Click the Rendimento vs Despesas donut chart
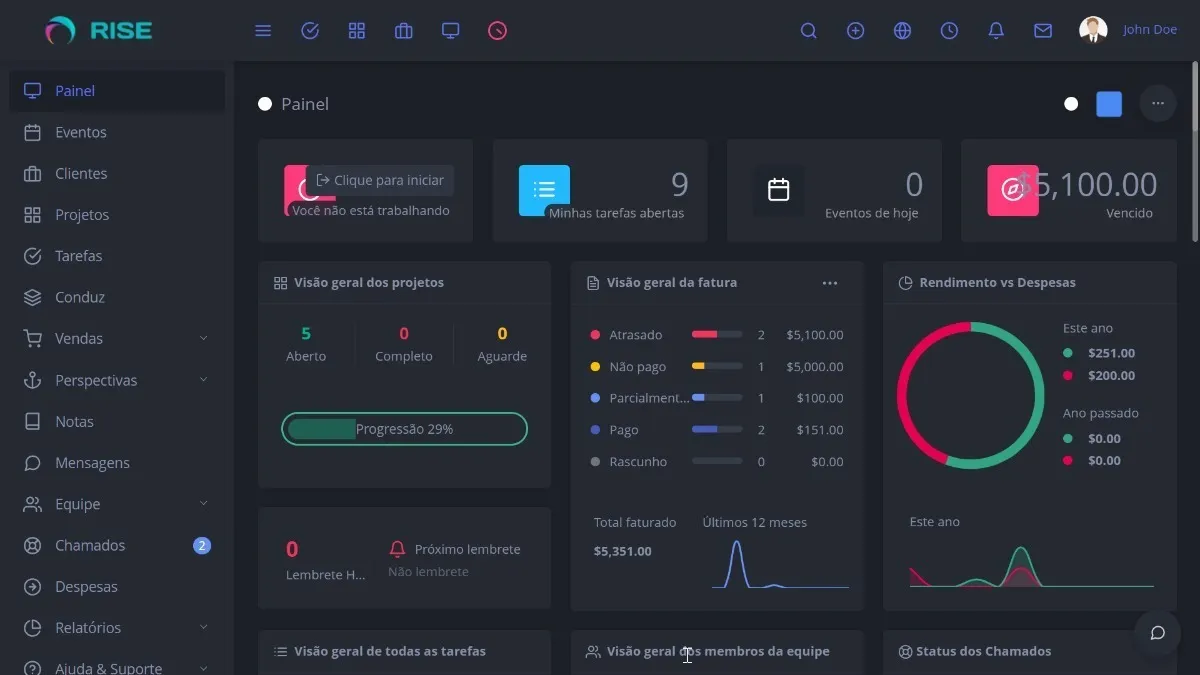This screenshot has width=1200, height=675. tap(970, 395)
